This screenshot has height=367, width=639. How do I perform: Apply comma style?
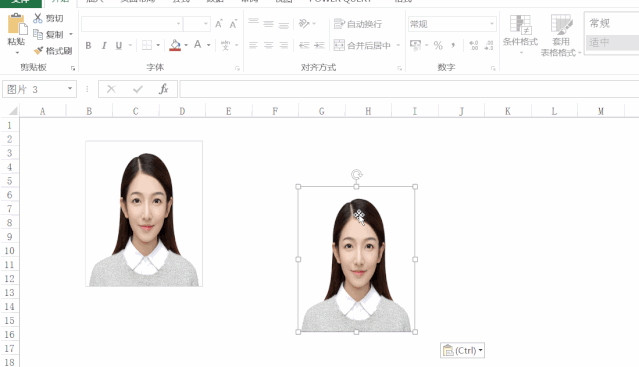click(453, 45)
